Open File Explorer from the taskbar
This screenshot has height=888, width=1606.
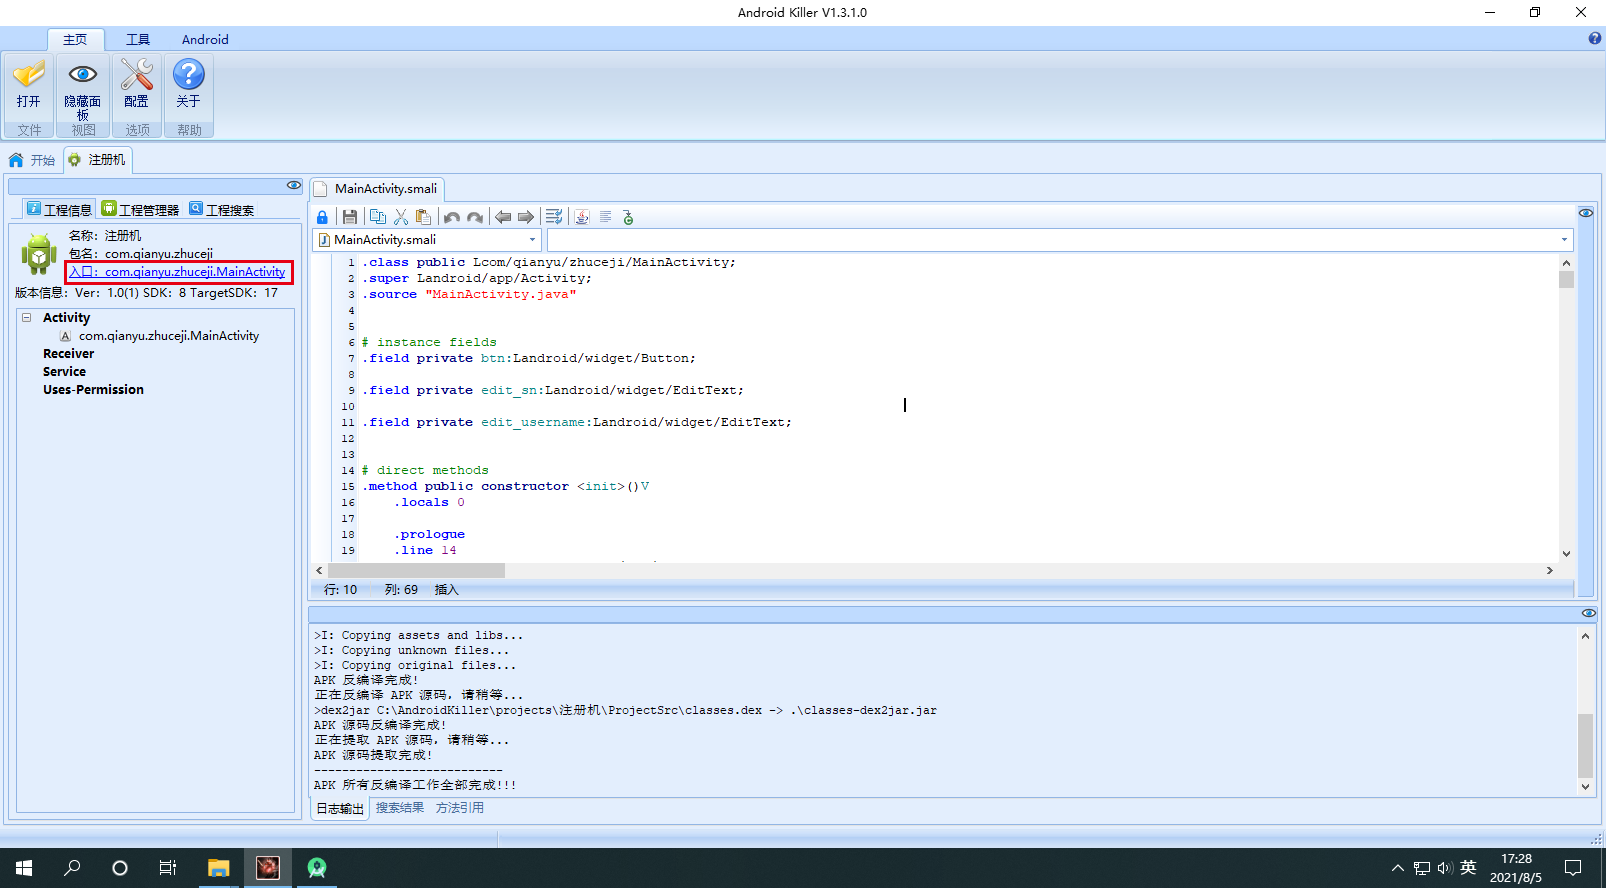tap(219, 868)
